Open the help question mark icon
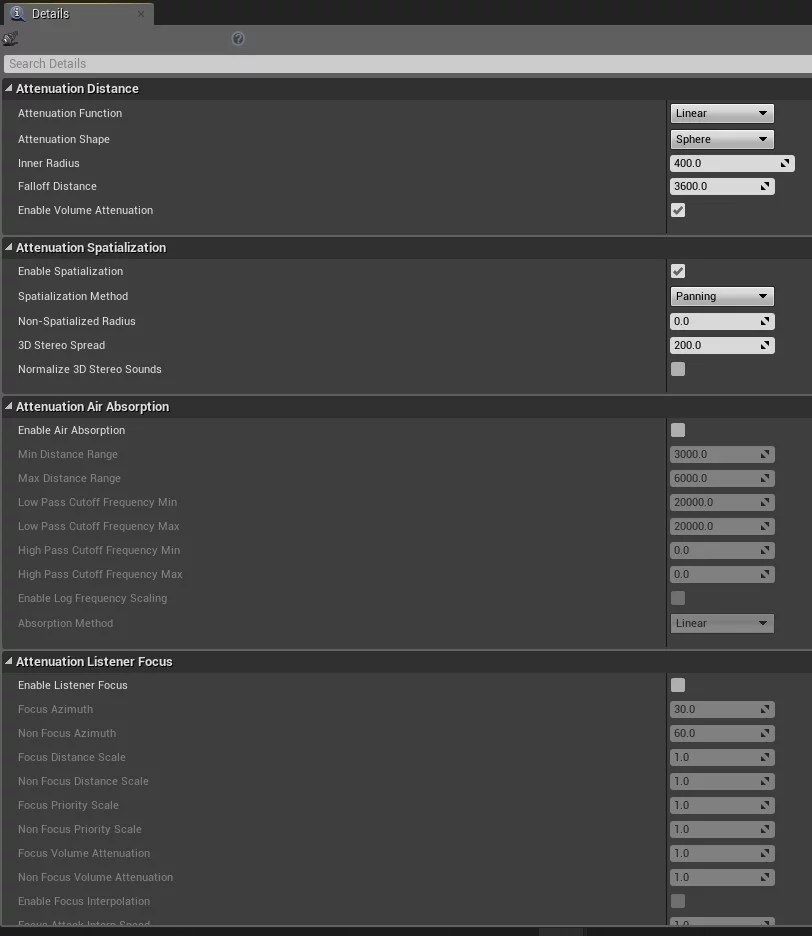 pos(238,38)
